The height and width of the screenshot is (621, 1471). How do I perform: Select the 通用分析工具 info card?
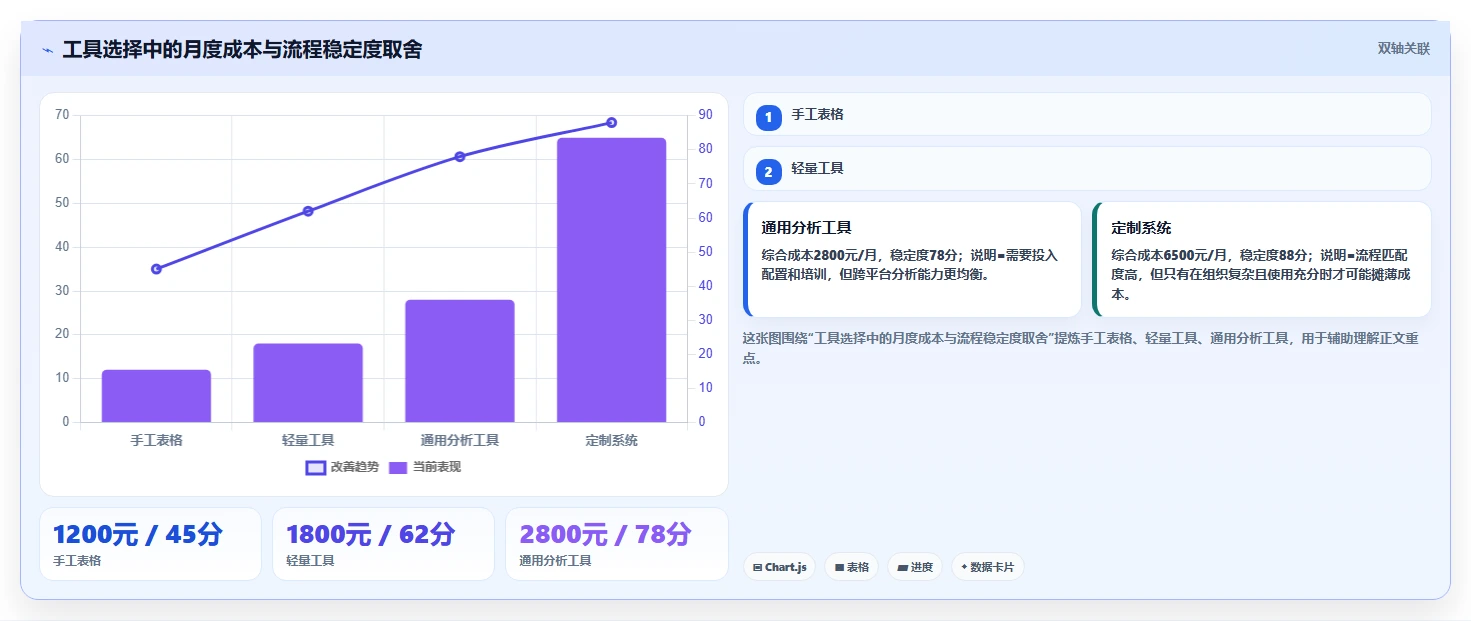click(x=912, y=259)
